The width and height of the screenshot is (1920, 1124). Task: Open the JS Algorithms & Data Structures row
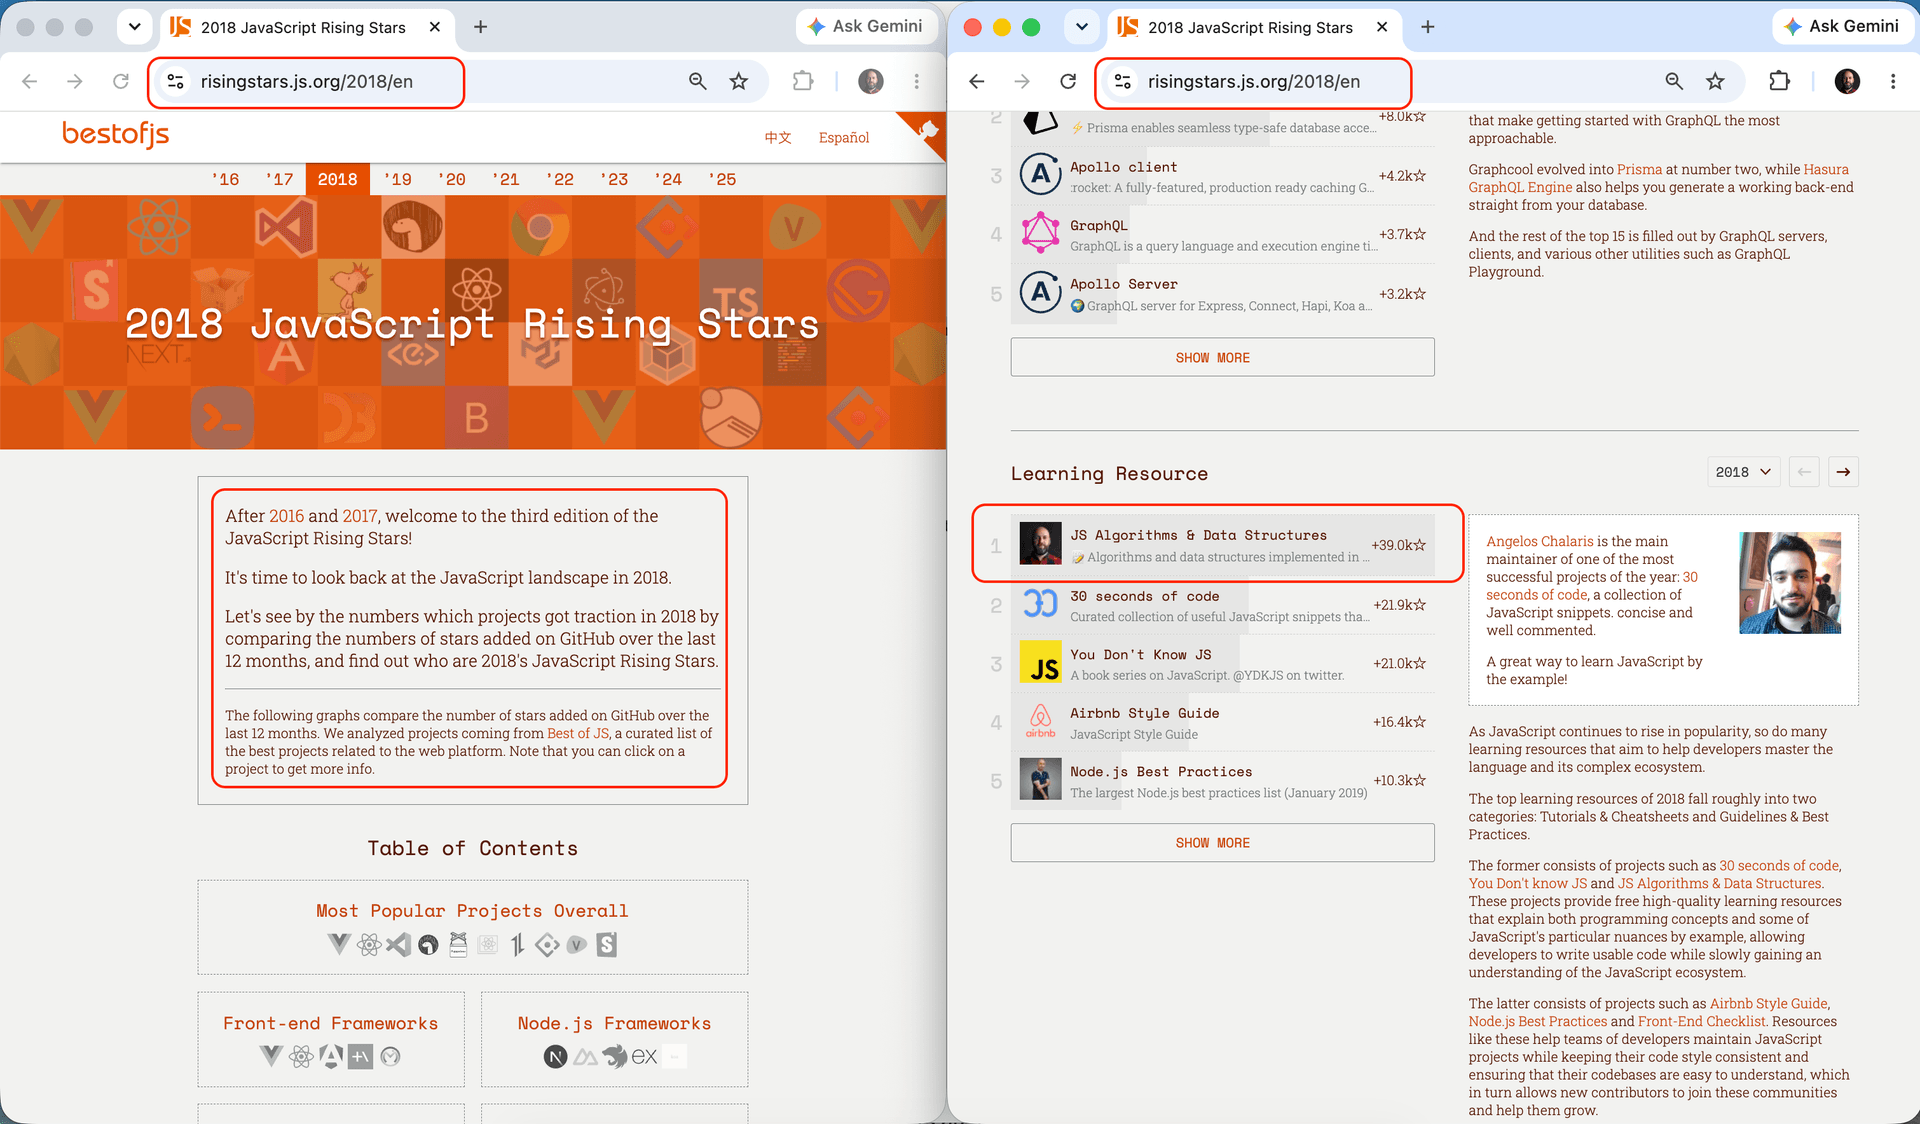coord(1222,545)
